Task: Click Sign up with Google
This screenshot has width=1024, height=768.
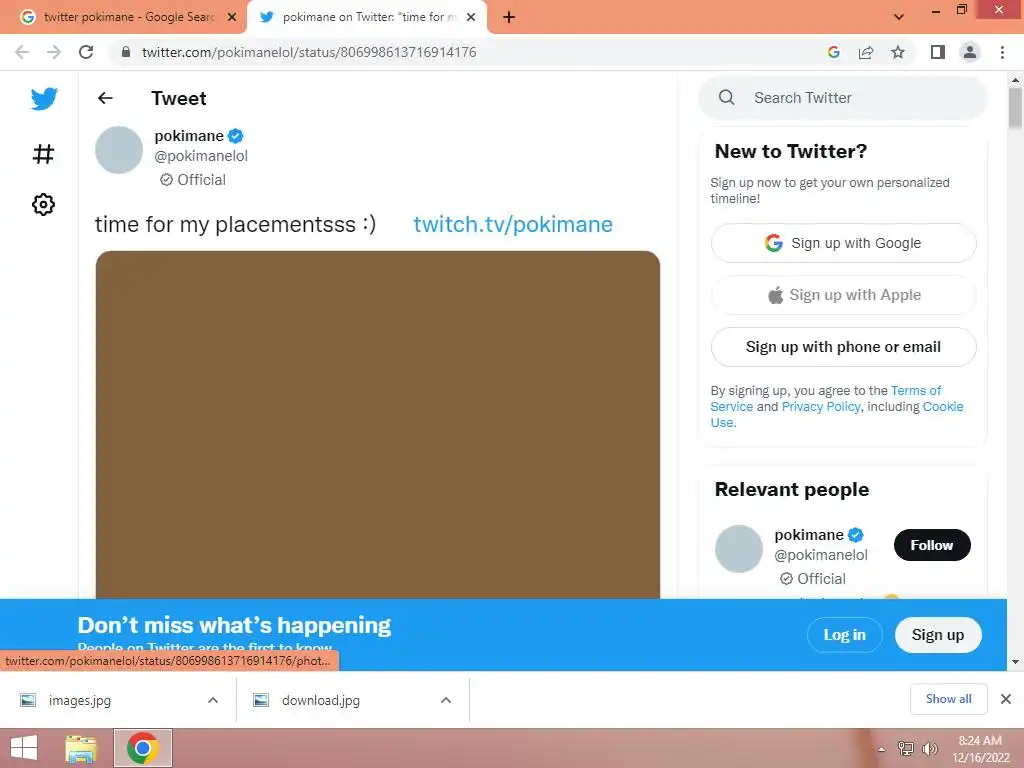Action: coord(843,243)
